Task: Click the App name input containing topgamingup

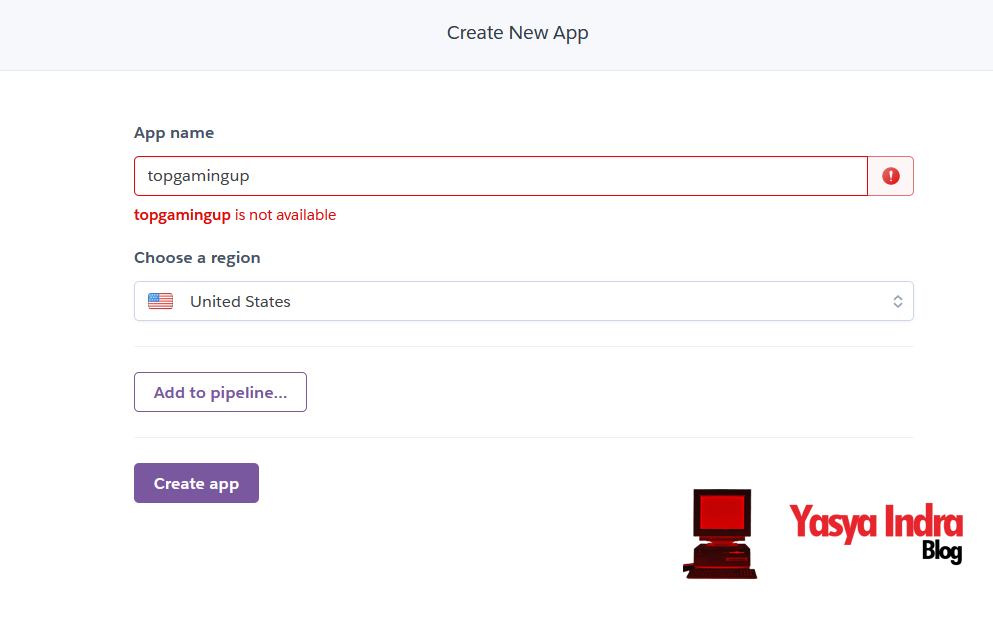Action: (x=500, y=176)
